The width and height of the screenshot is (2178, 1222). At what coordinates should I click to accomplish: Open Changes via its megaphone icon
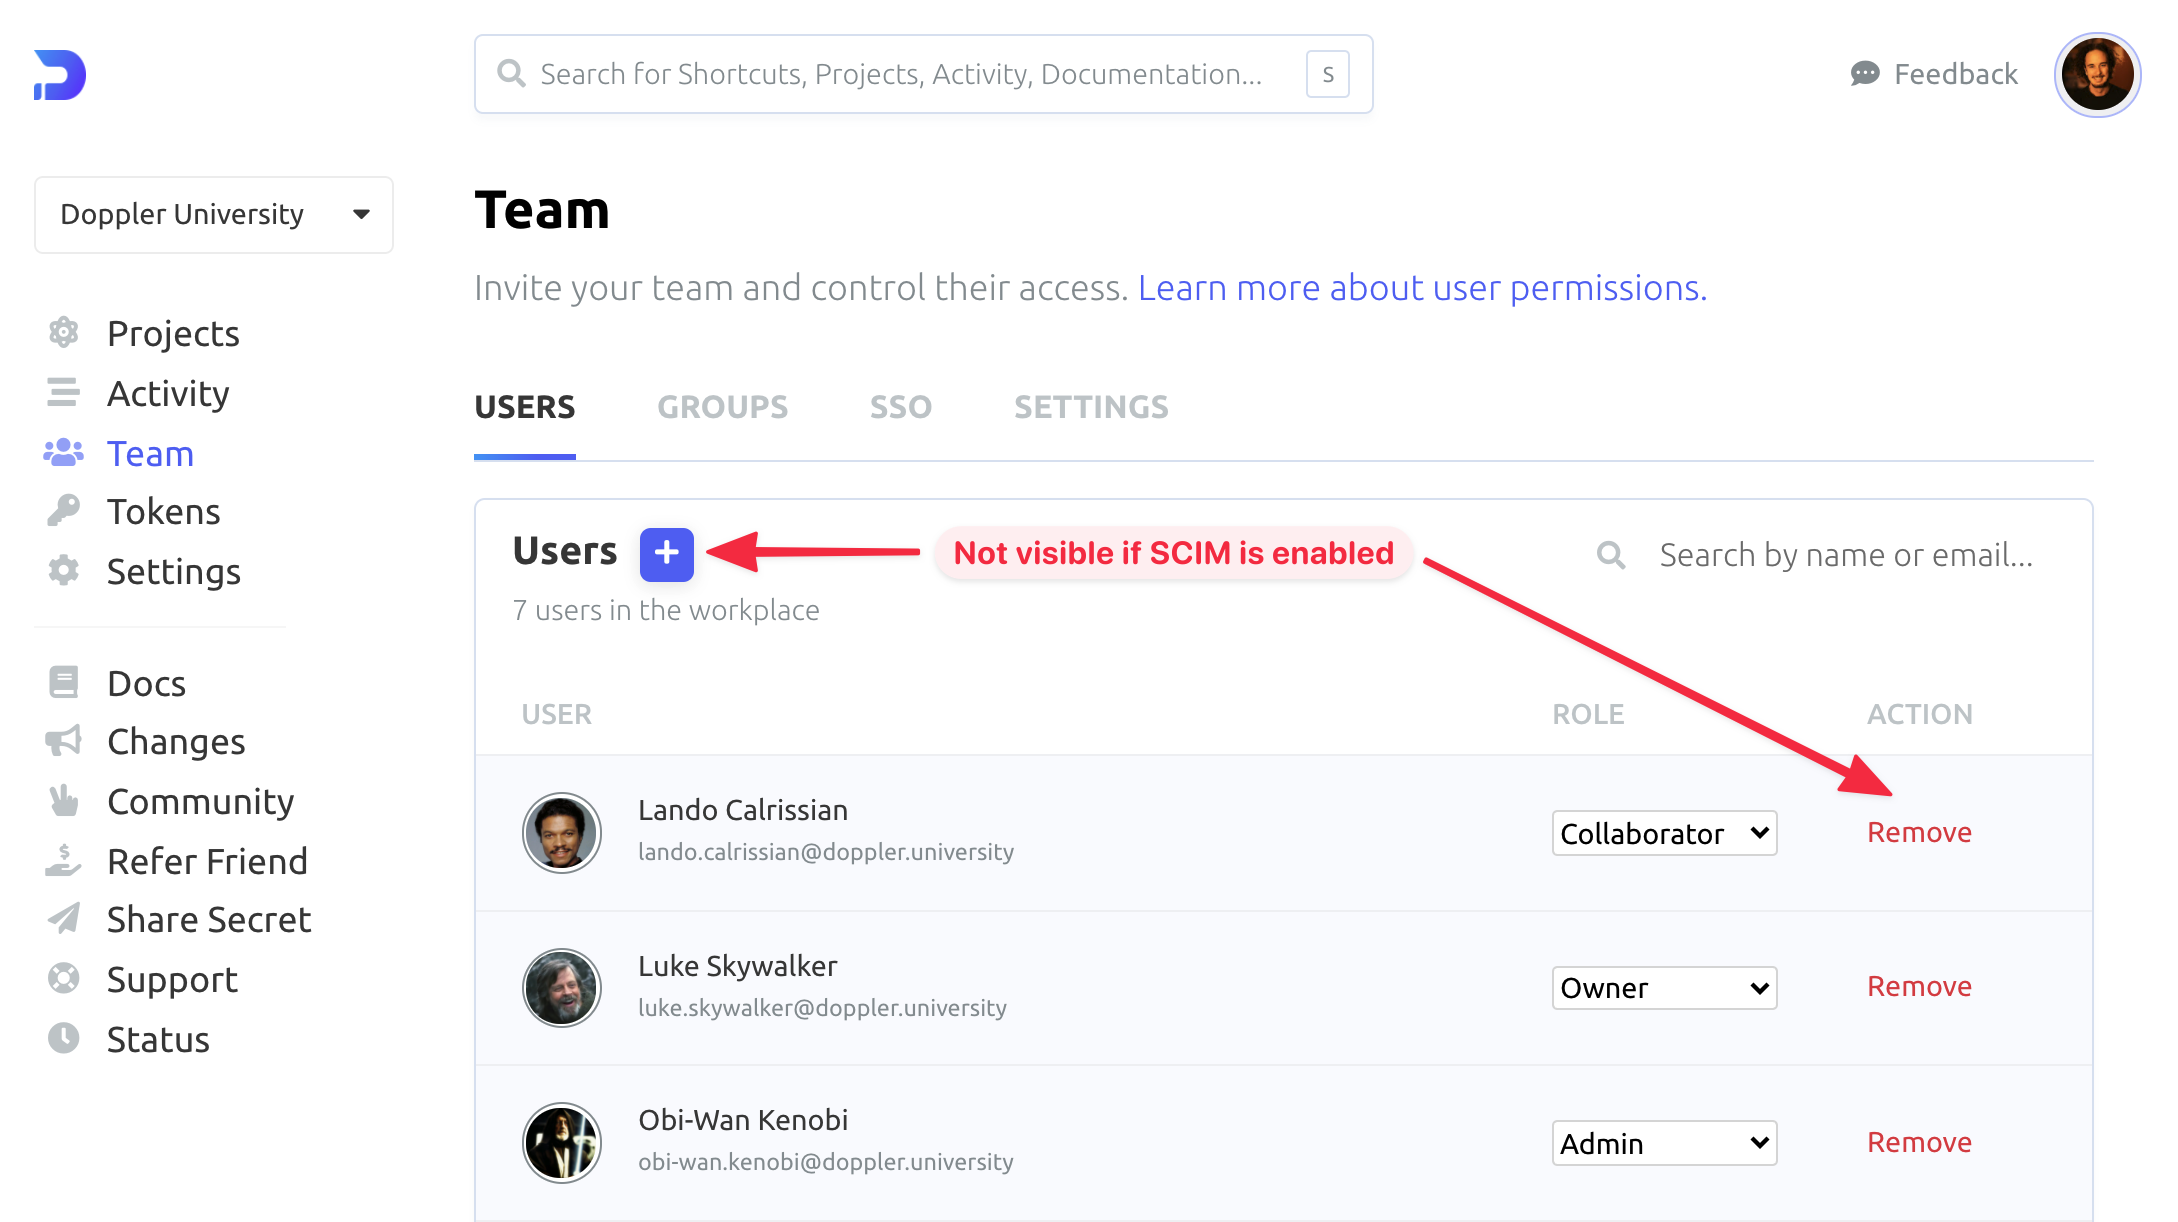tap(63, 741)
